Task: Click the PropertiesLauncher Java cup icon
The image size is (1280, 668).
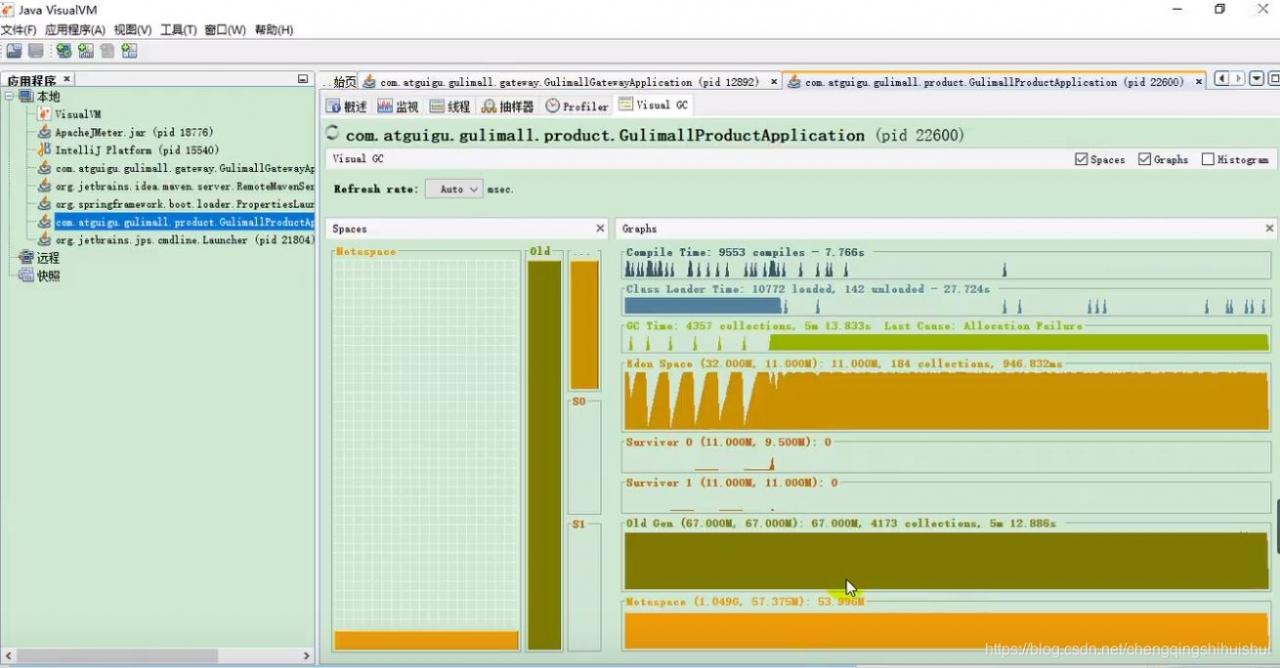Action: pos(44,204)
